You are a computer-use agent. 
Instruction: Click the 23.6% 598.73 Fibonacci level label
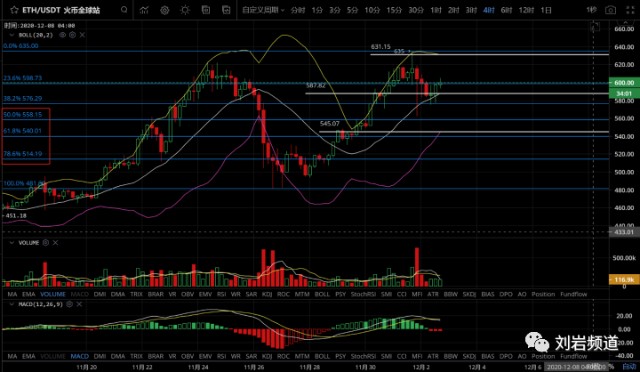[x=22, y=78]
